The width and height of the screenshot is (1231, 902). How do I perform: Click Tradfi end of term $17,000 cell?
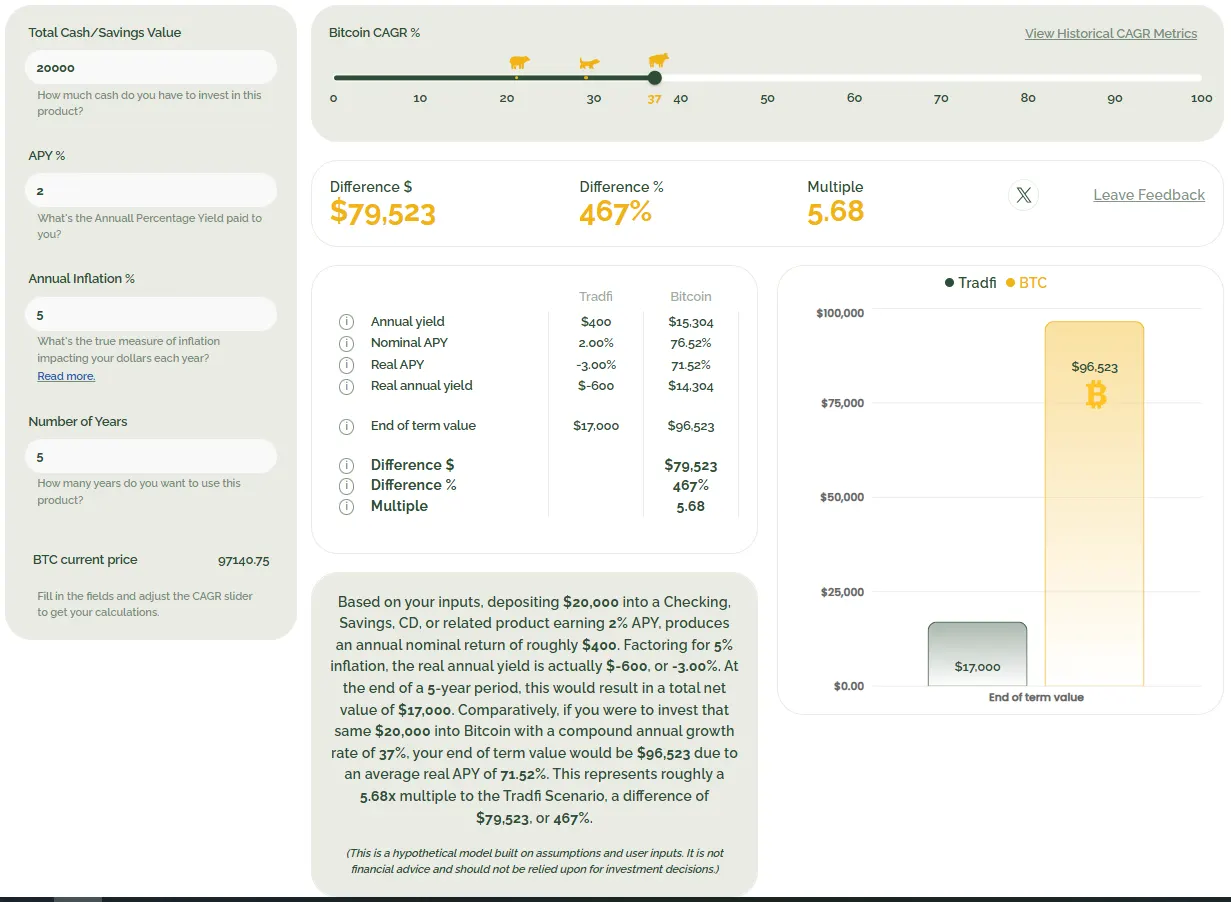[x=596, y=426]
